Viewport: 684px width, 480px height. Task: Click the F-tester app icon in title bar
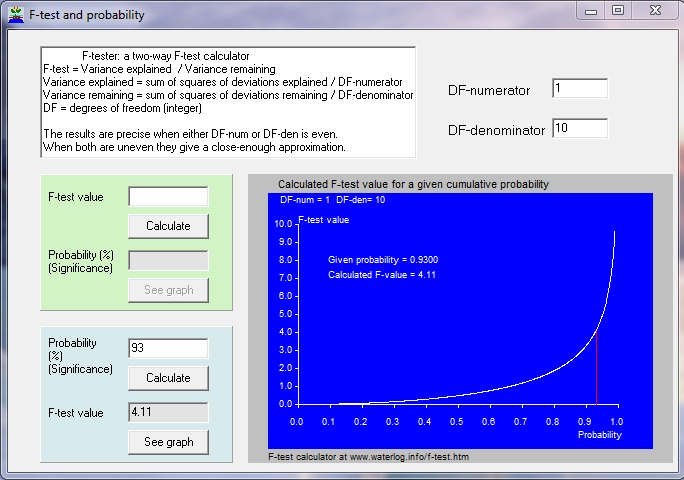coord(16,15)
